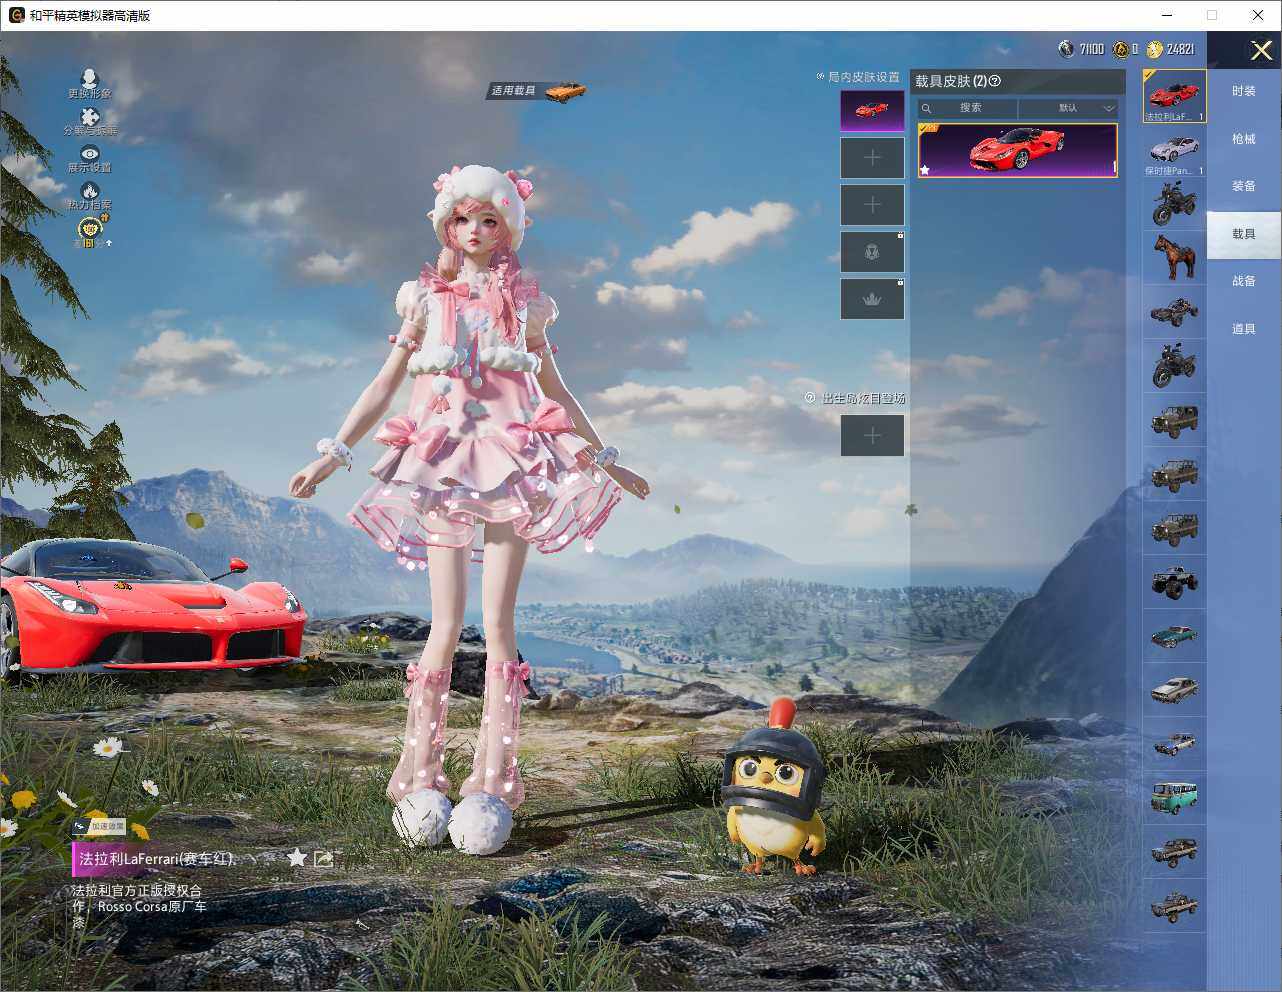Image resolution: width=1282 pixels, height=992 pixels.
Task: Open the 装备 equipment tab
Action: pyautogui.click(x=1243, y=186)
